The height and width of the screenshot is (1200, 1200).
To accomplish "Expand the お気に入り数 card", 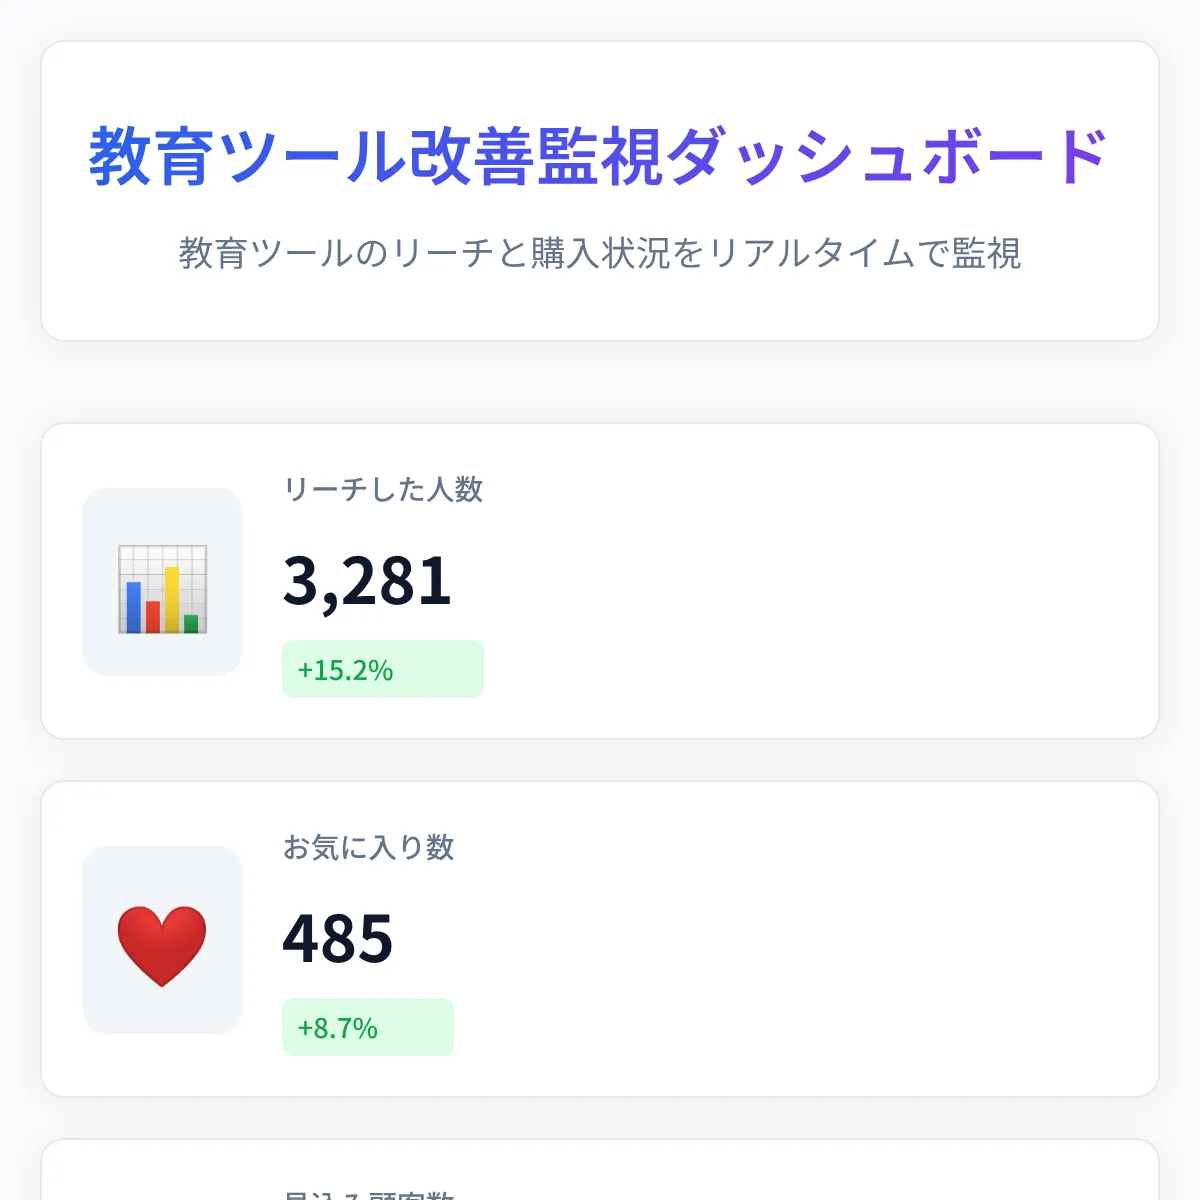I will coord(600,938).
